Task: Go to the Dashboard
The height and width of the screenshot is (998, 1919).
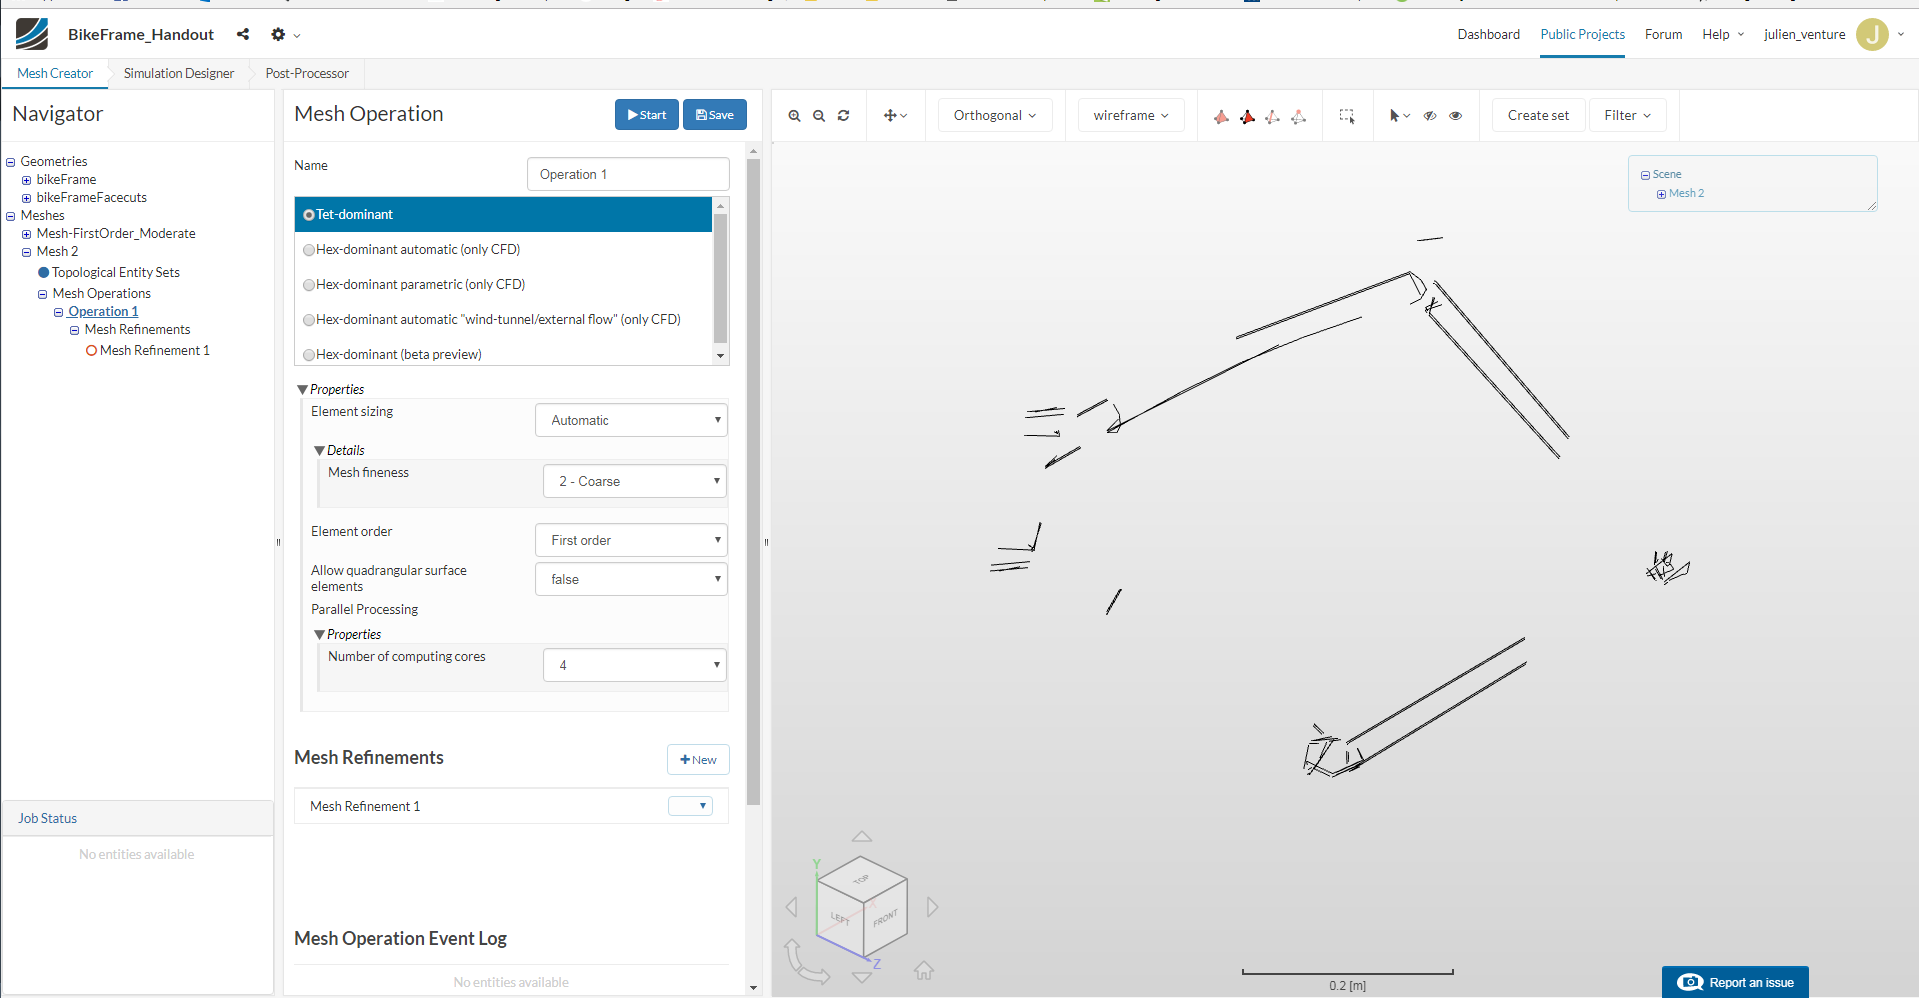Action: (1488, 34)
